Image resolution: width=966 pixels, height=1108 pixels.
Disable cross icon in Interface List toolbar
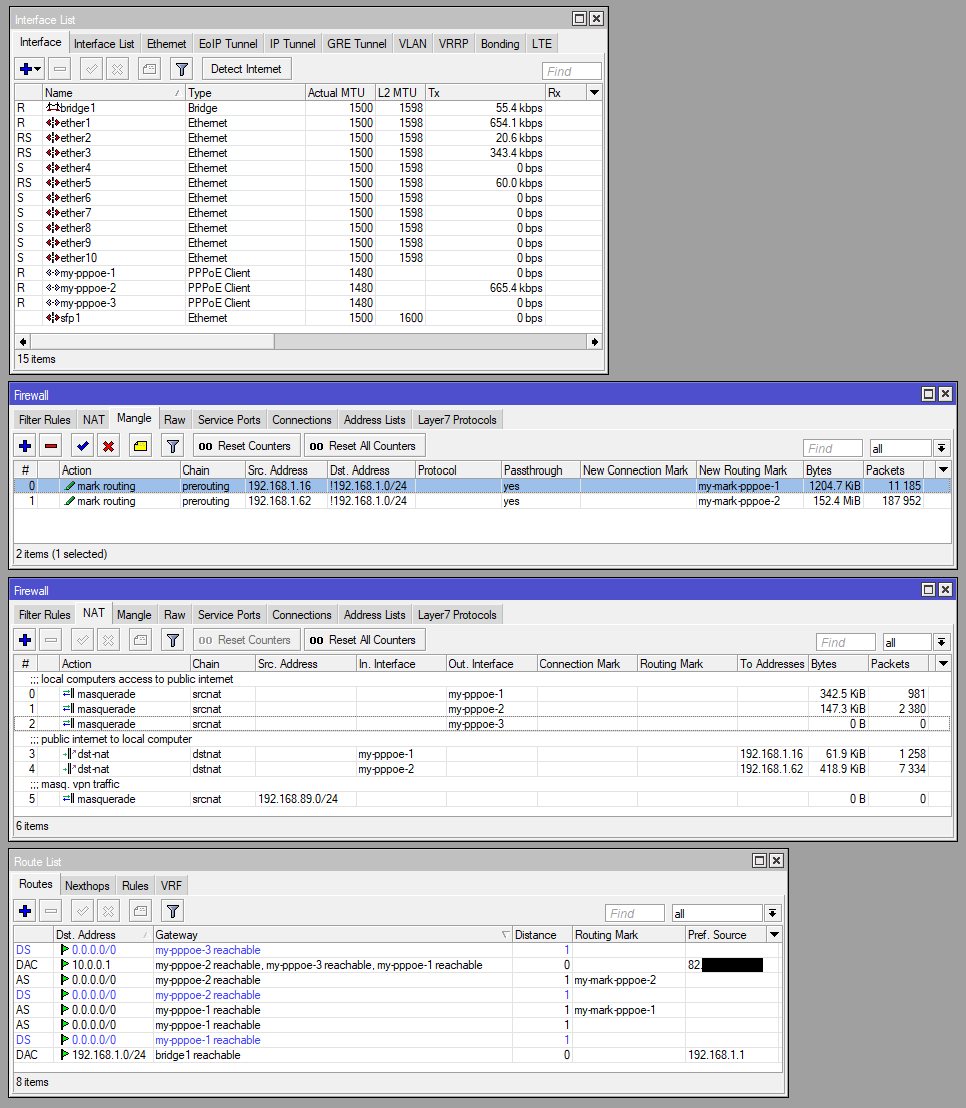coord(117,69)
